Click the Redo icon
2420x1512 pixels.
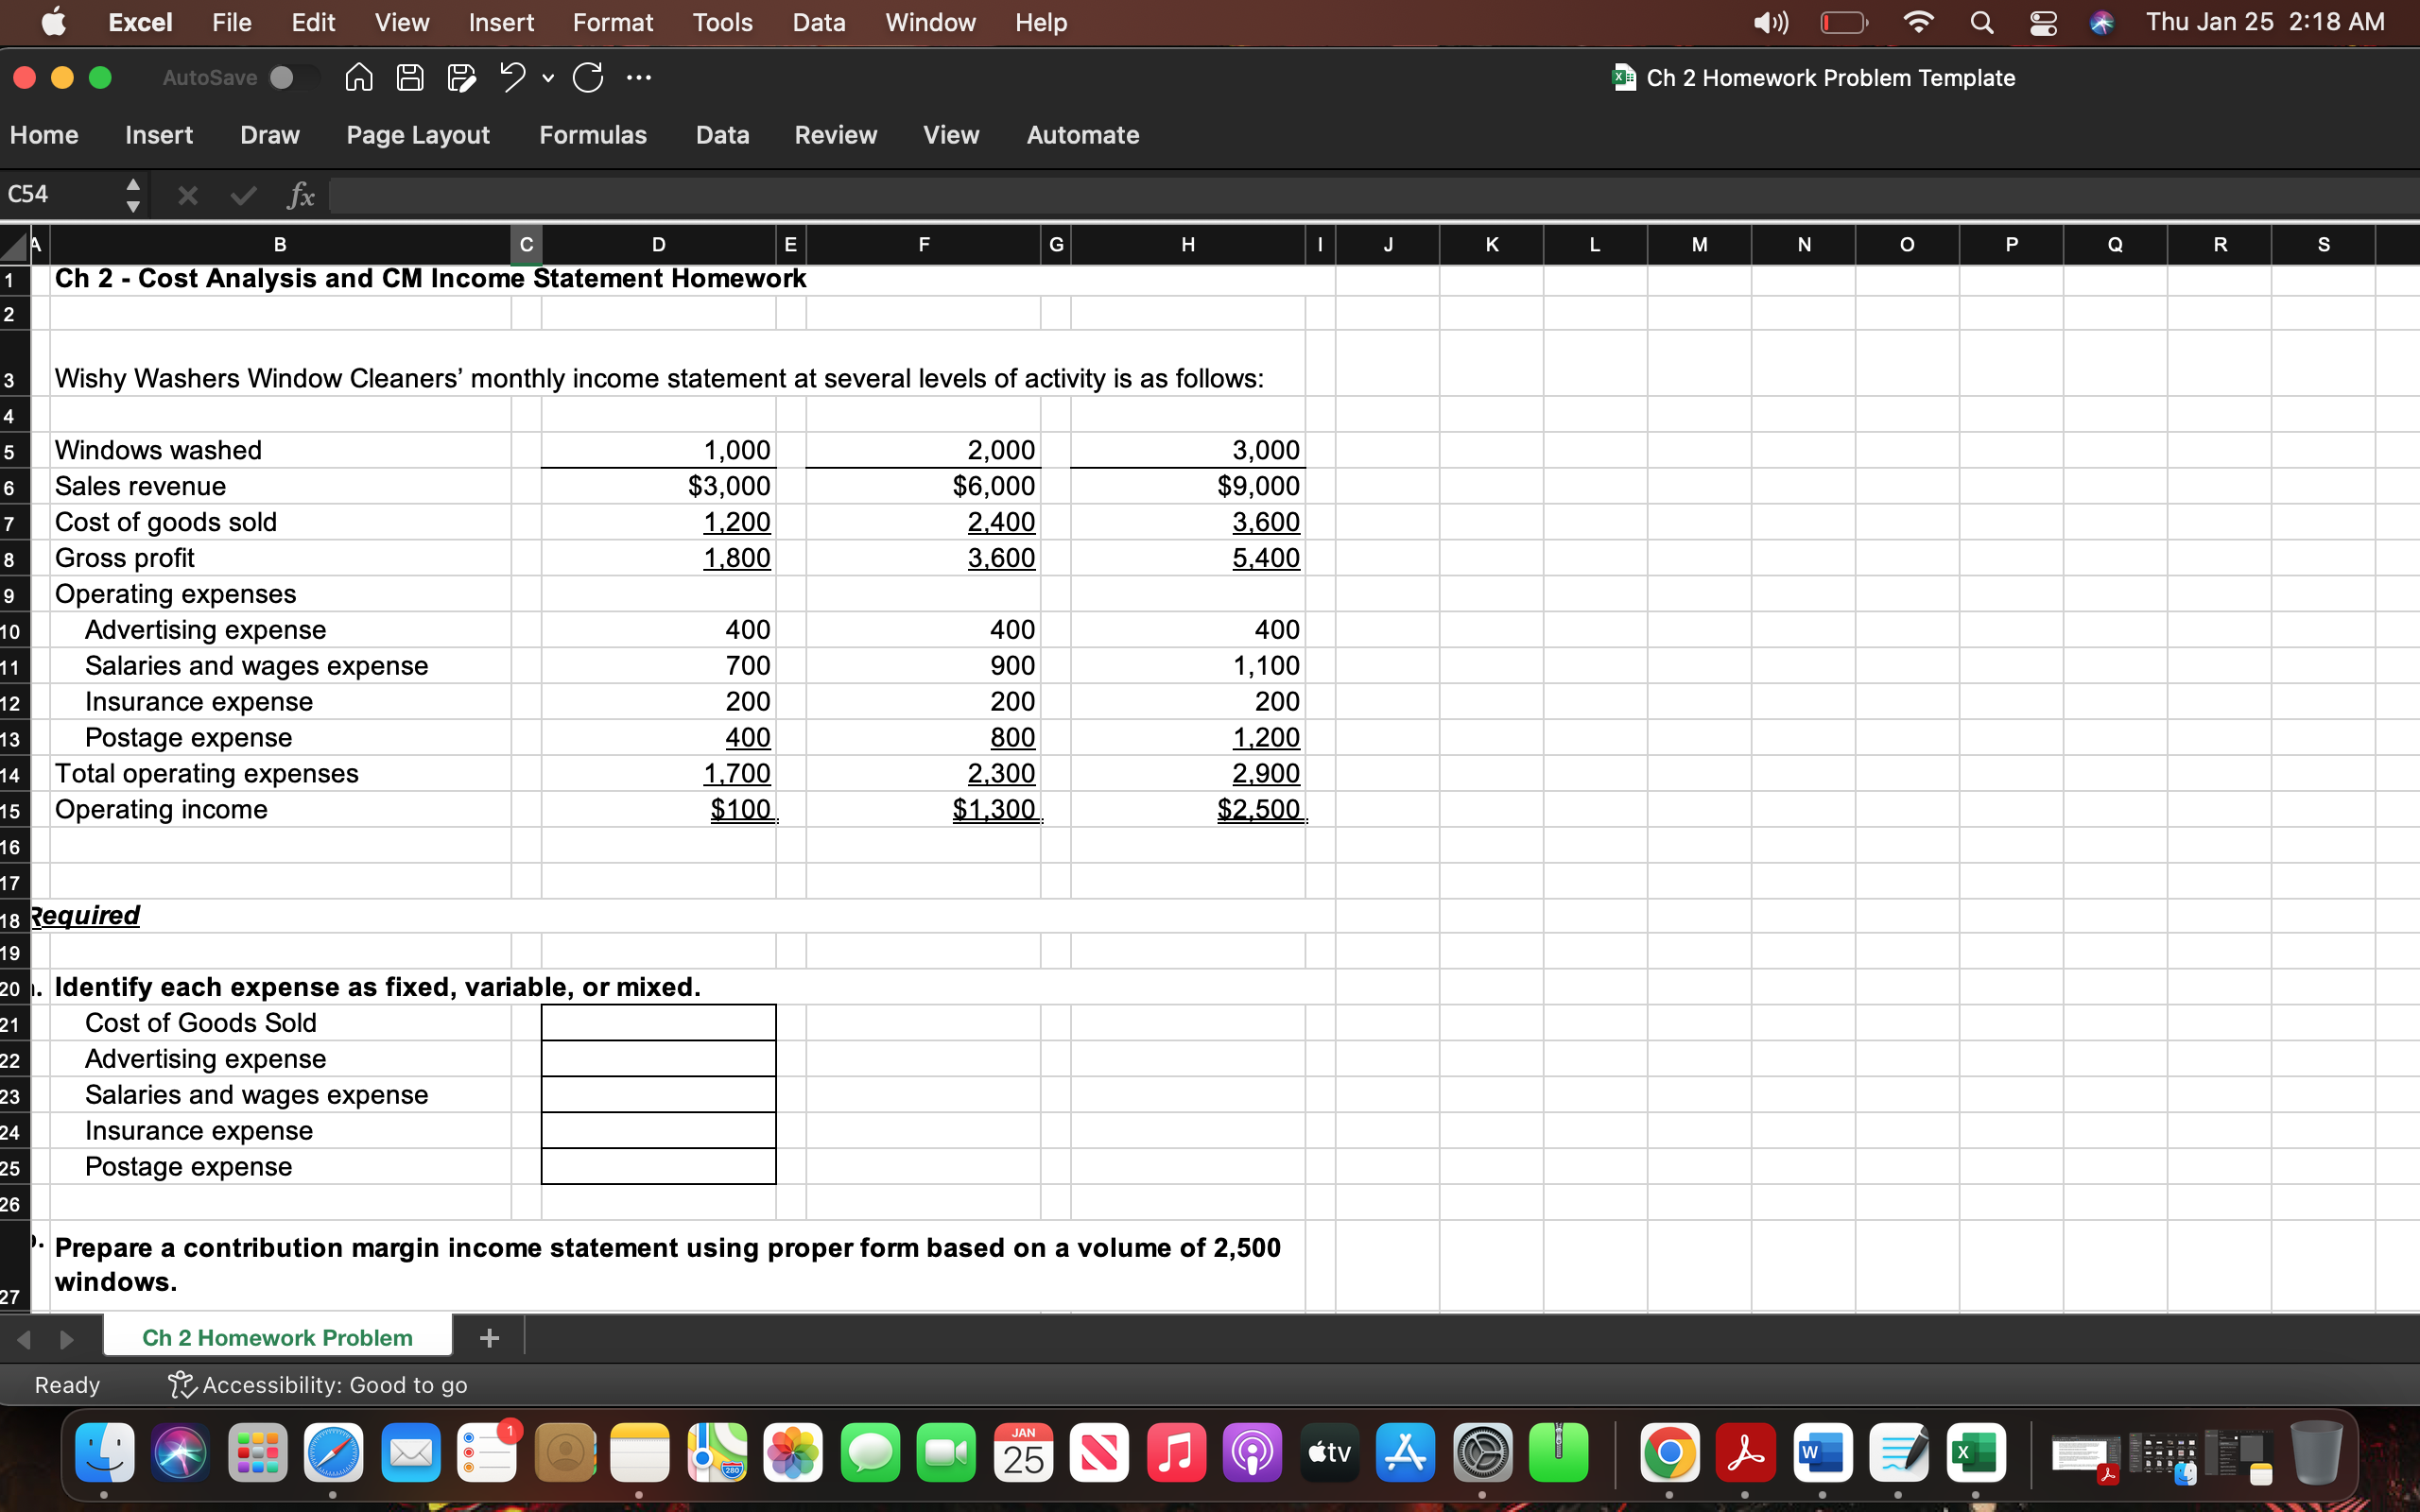click(588, 77)
